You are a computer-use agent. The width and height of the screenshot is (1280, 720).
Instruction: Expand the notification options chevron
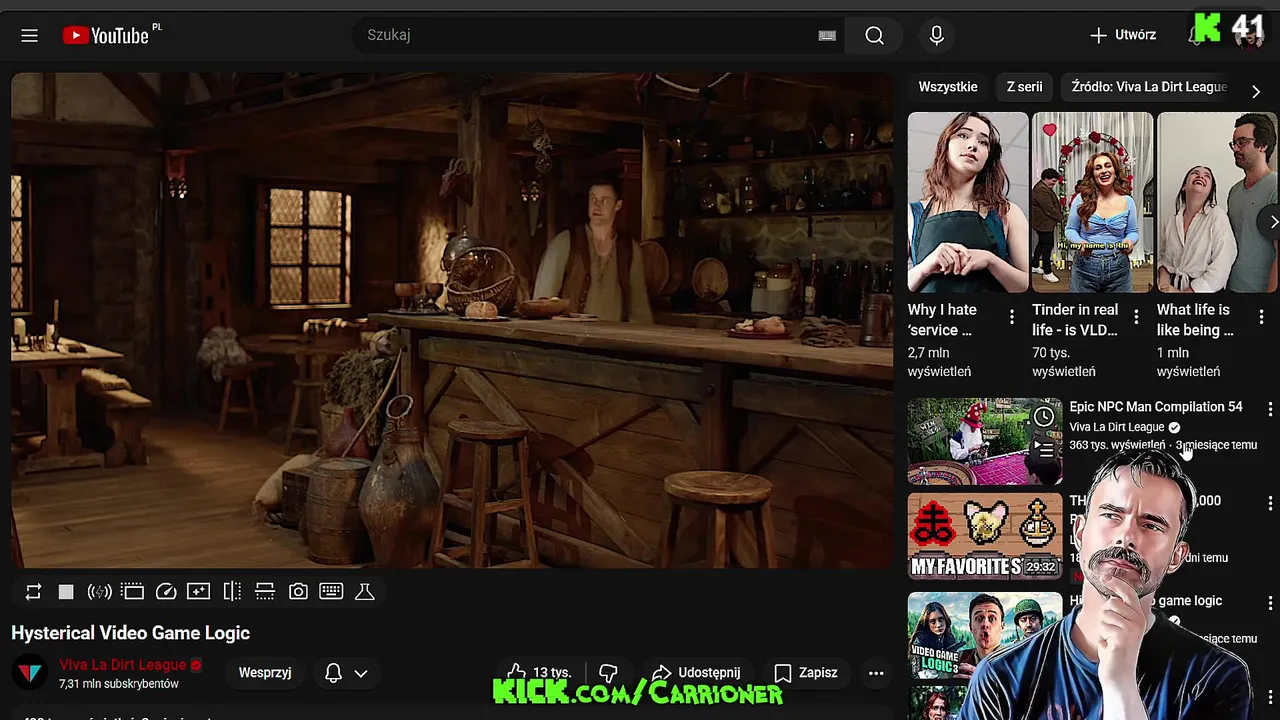tap(361, 673)
